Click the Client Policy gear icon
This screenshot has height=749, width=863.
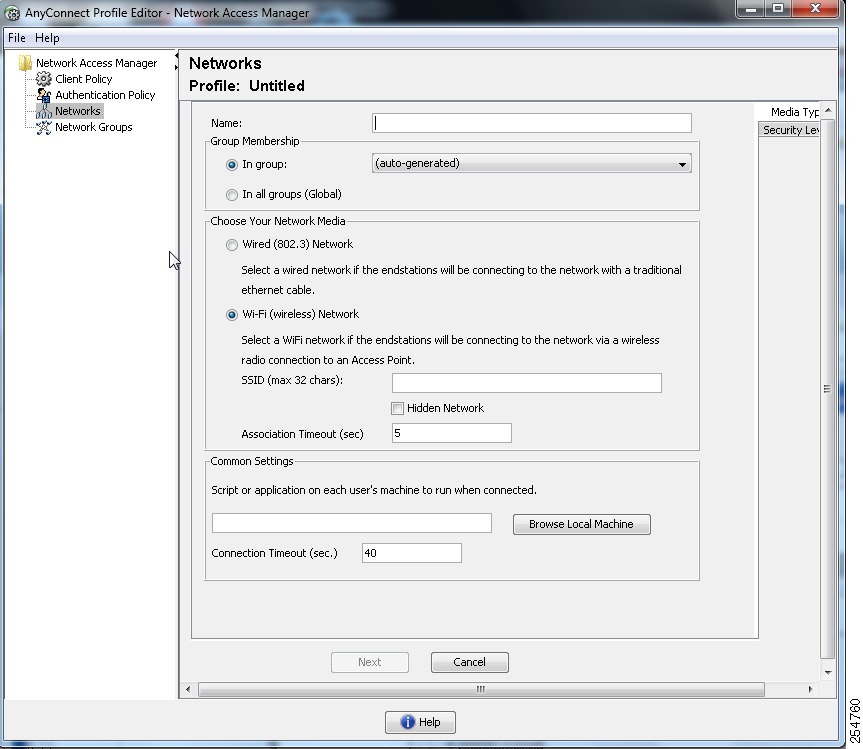43,79
